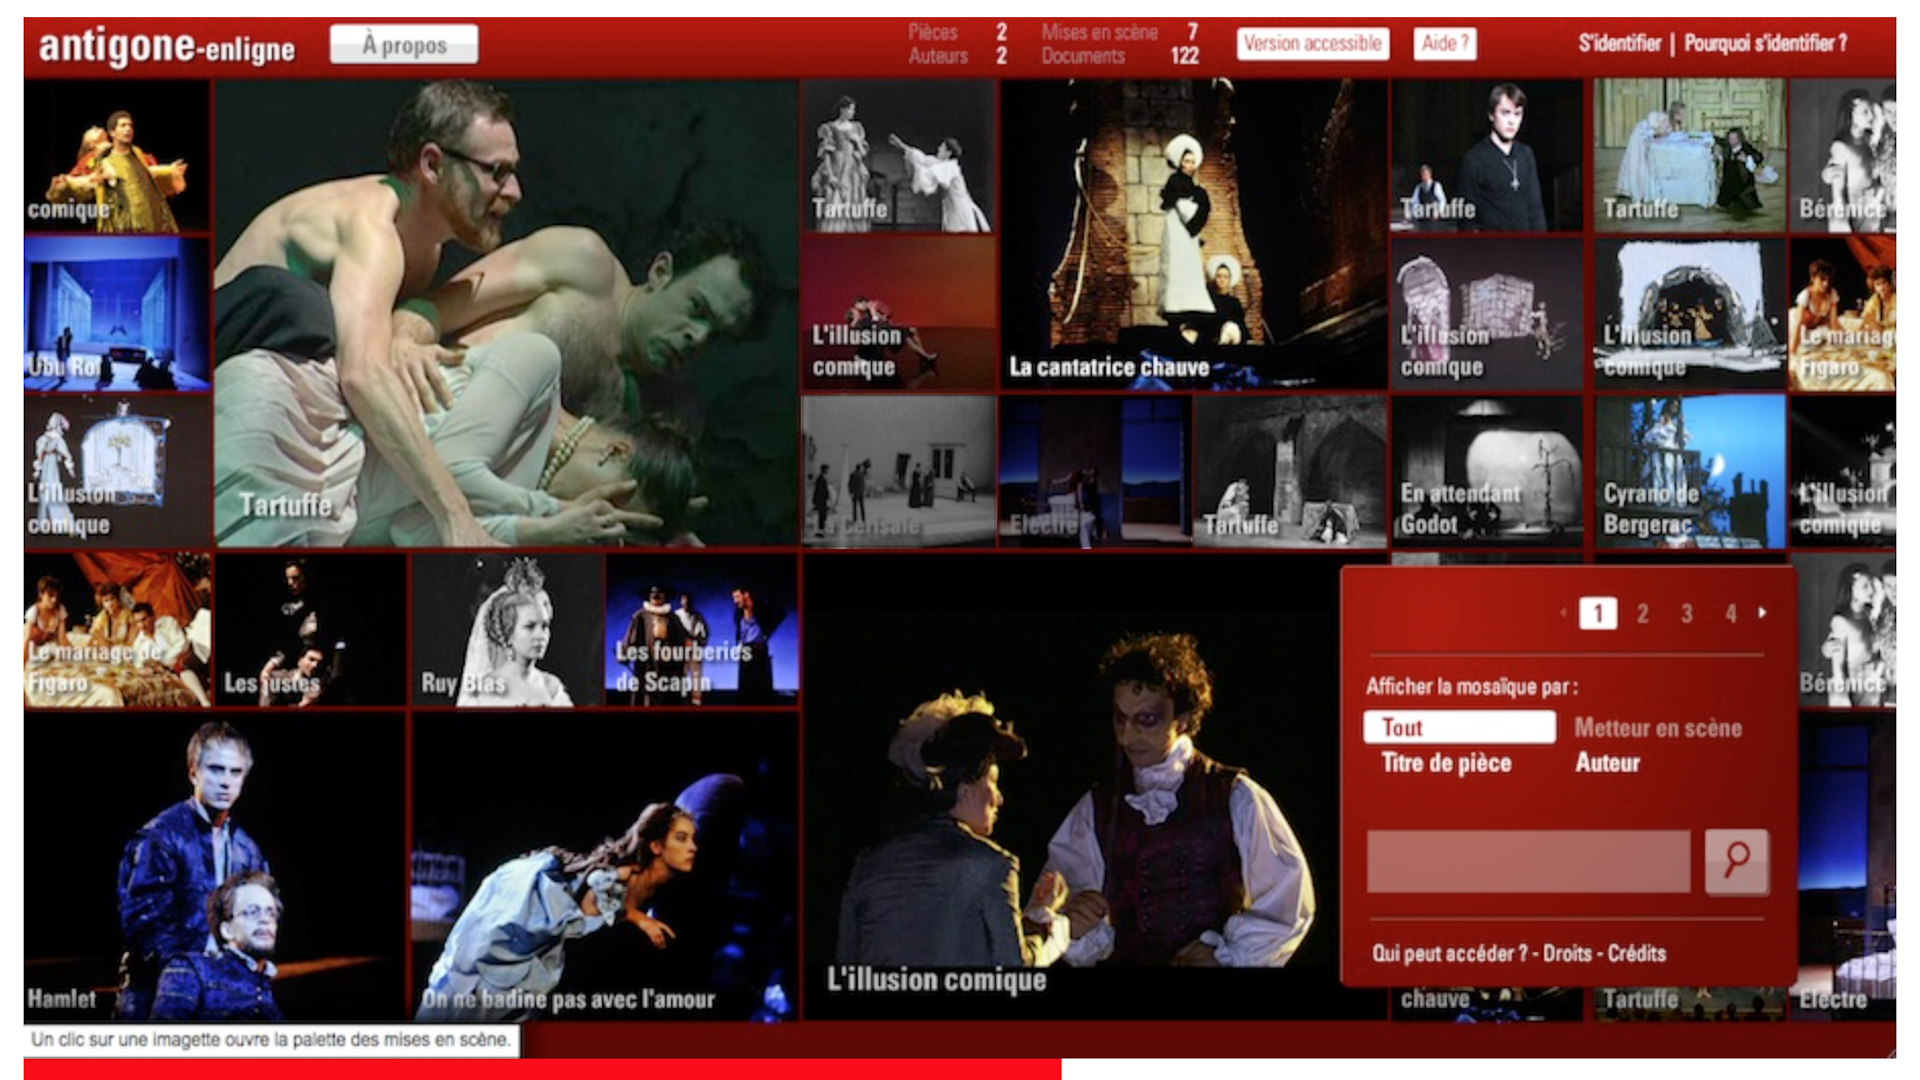This screenshot has height=1080, width=1920.
Task: Select the Tout mosaic filter
Action: 1458,727
